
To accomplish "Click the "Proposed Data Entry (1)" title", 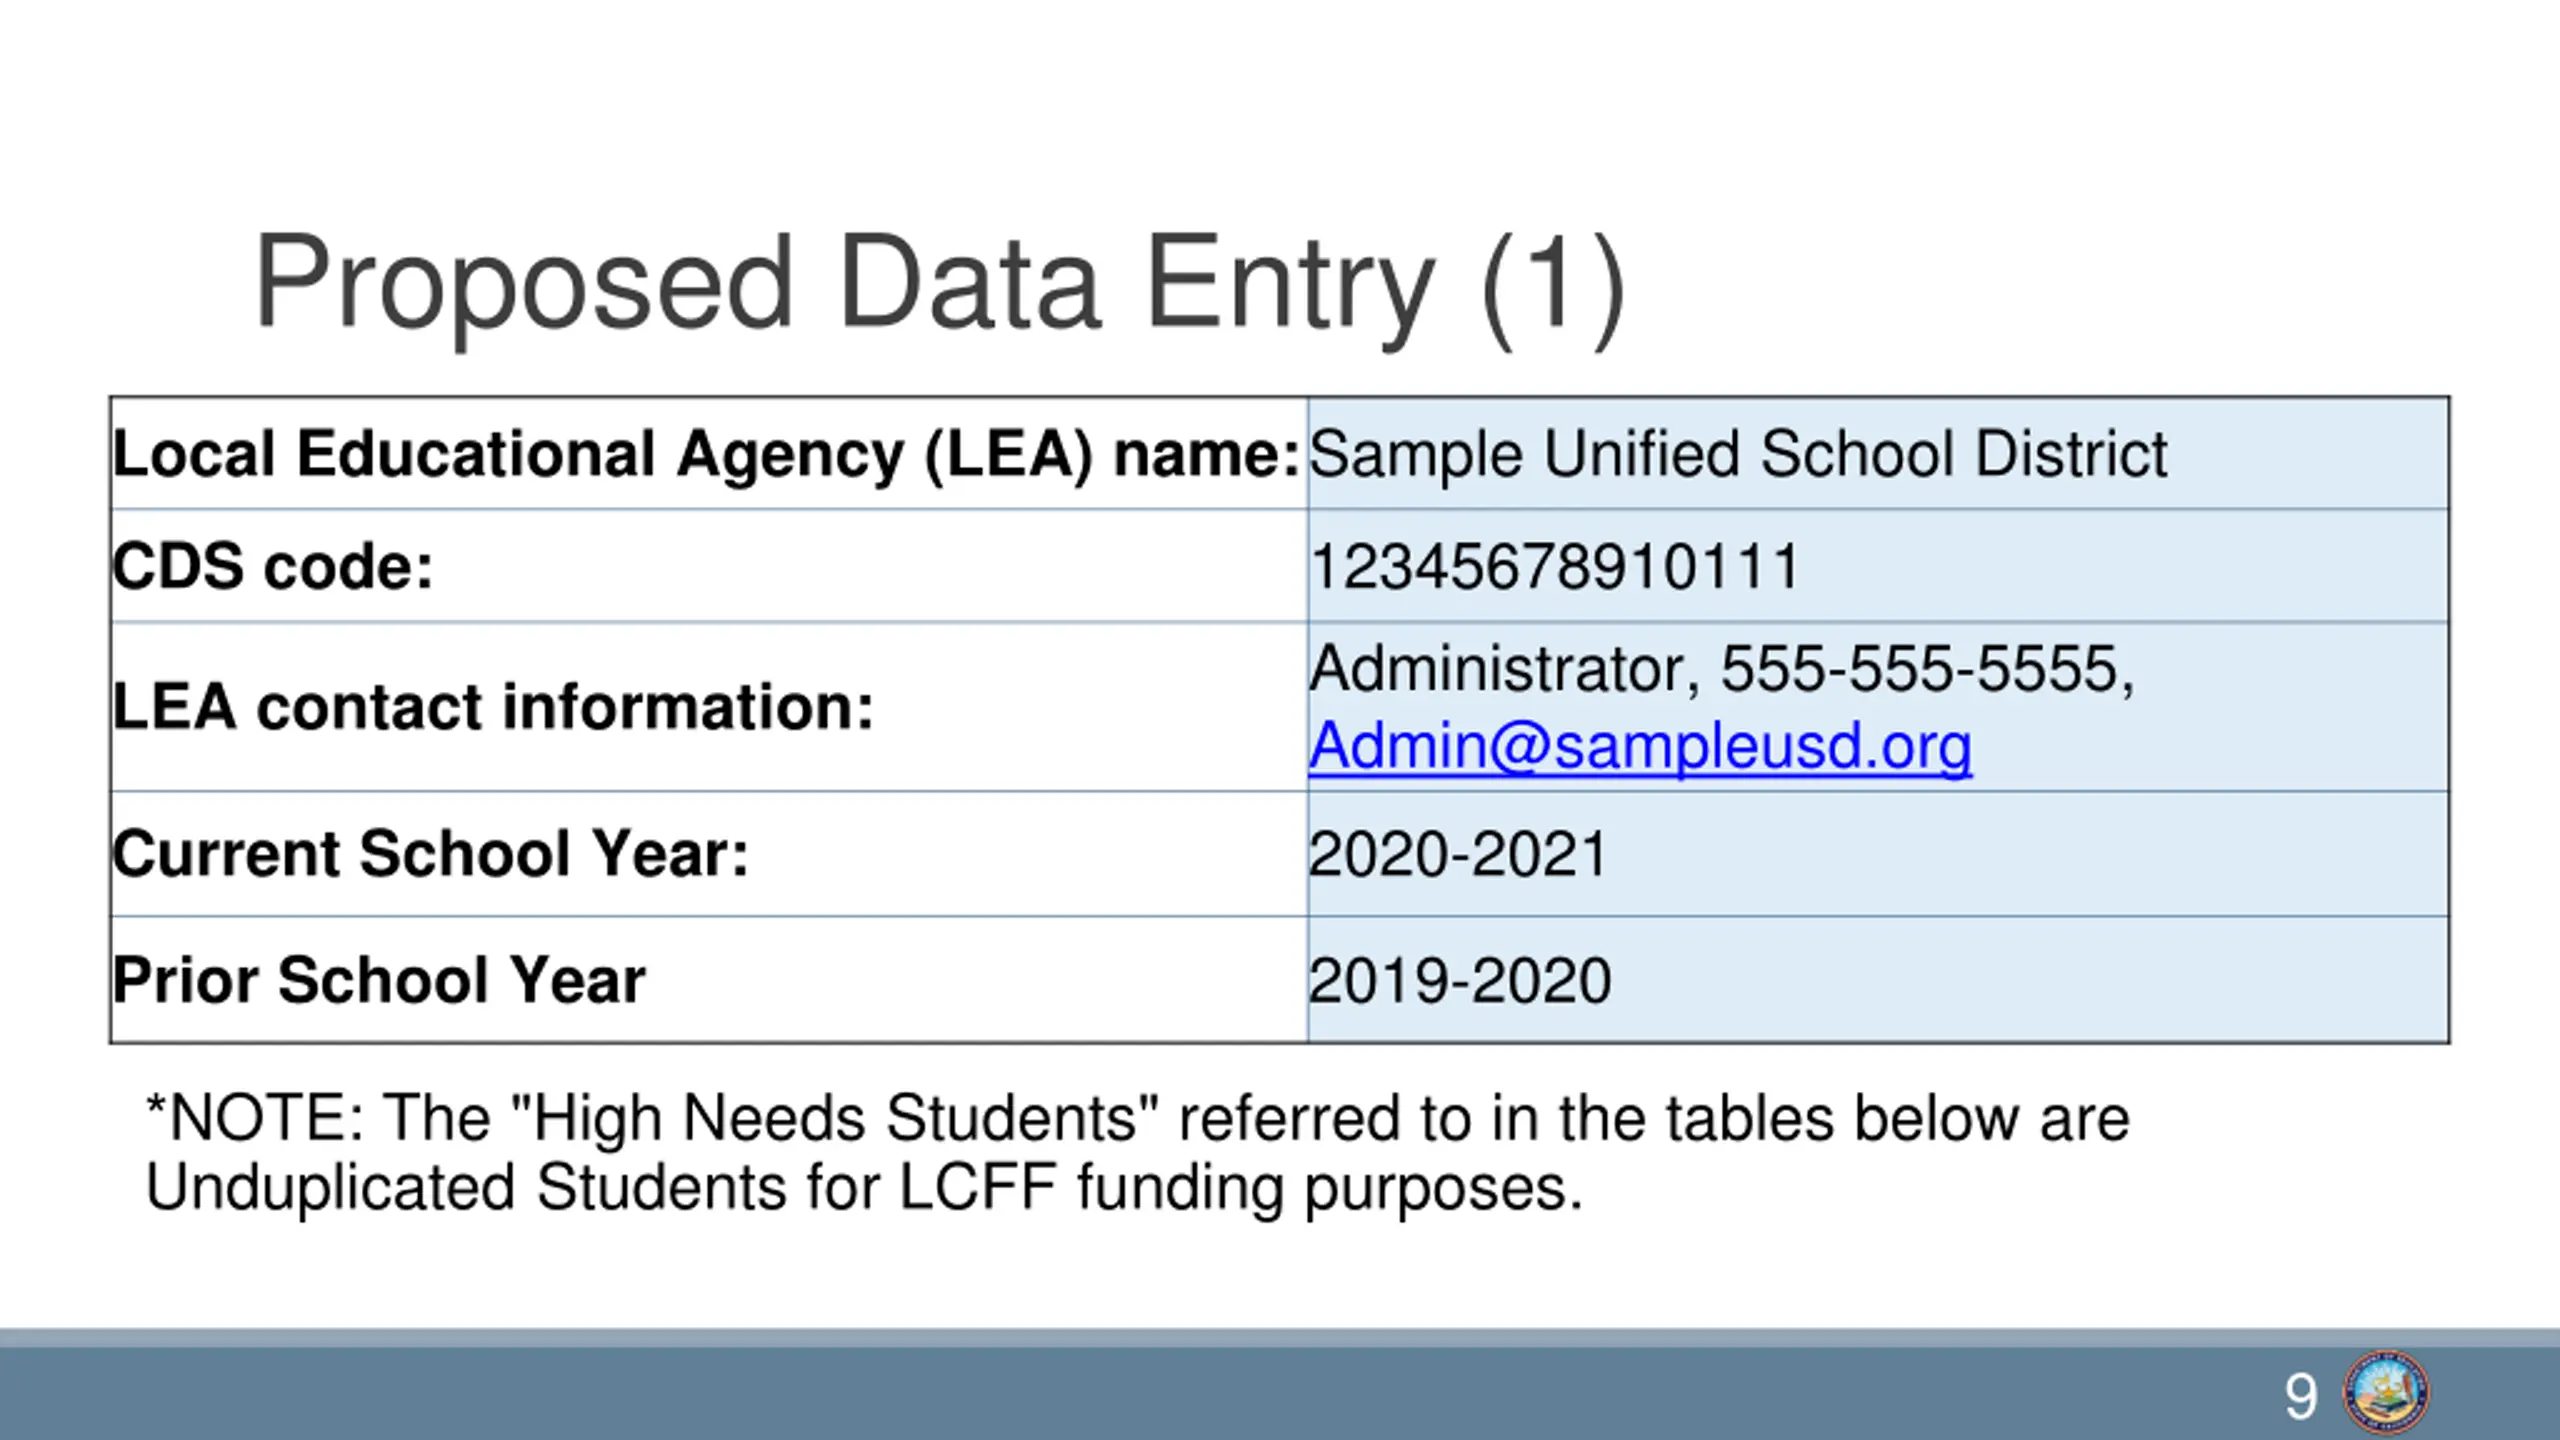I will tap(940, 282).
